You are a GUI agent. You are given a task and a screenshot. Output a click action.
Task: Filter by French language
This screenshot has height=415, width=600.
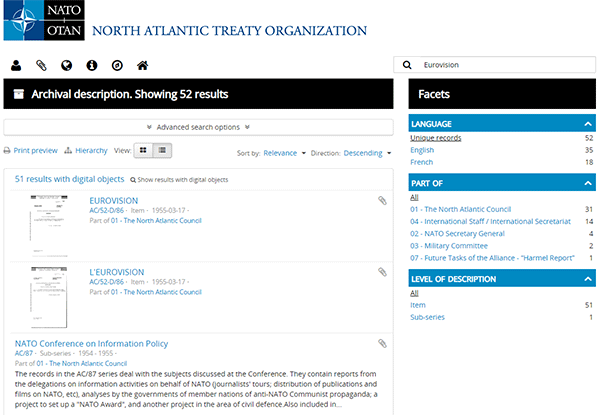(422, 162)
